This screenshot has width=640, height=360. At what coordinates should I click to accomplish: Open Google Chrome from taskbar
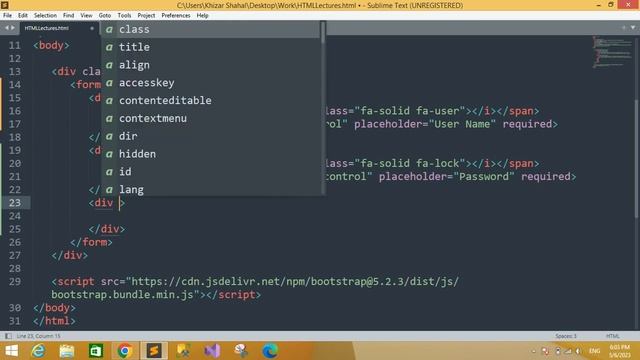point(125,351)
